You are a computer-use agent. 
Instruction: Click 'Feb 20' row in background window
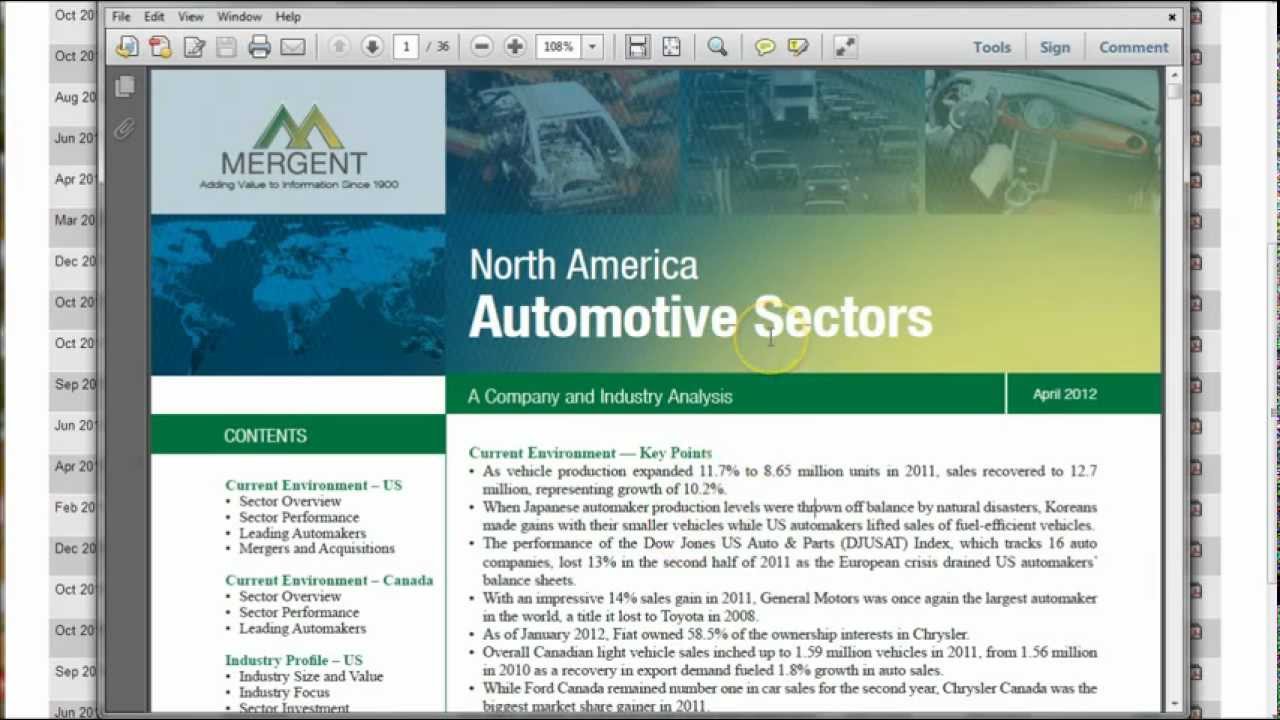pos(75,507)
